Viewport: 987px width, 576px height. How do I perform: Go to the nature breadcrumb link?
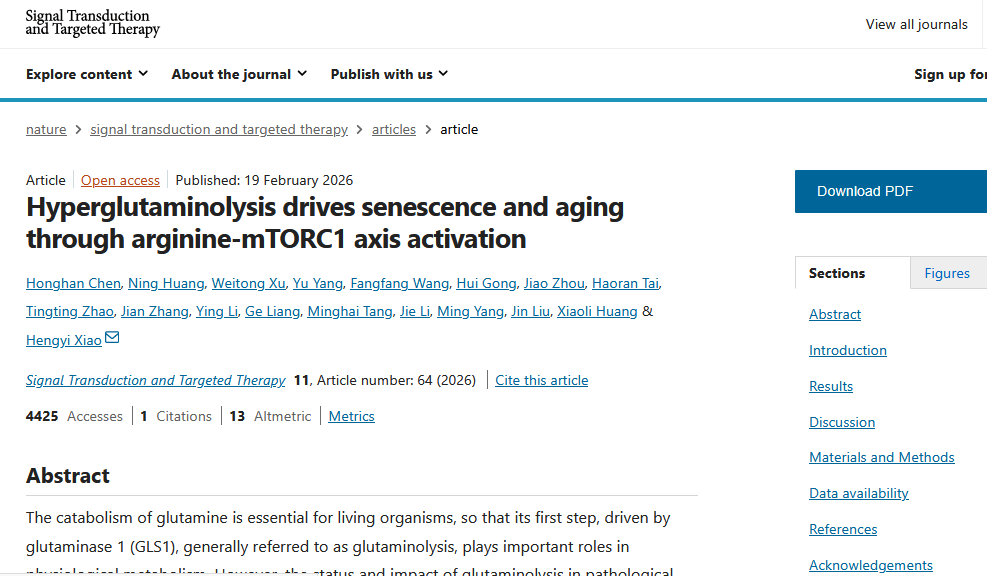click(x=46, y=129)
